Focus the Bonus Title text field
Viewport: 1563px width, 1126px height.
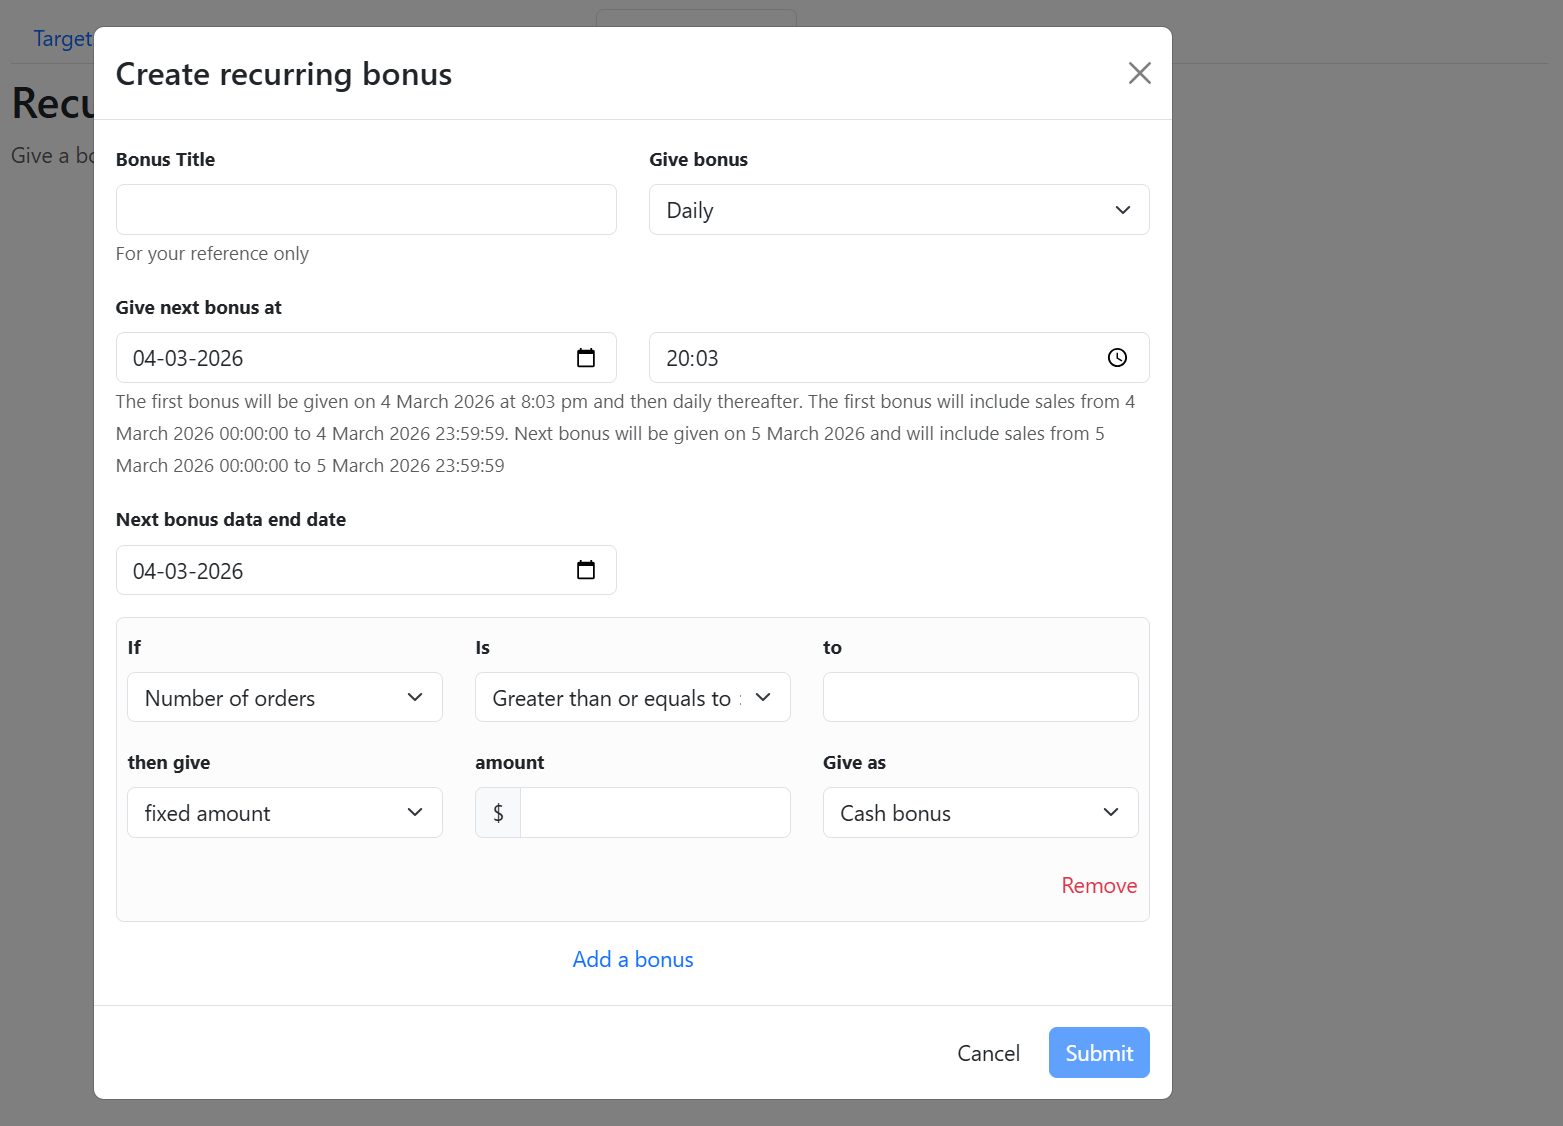[x=366, y=210]
